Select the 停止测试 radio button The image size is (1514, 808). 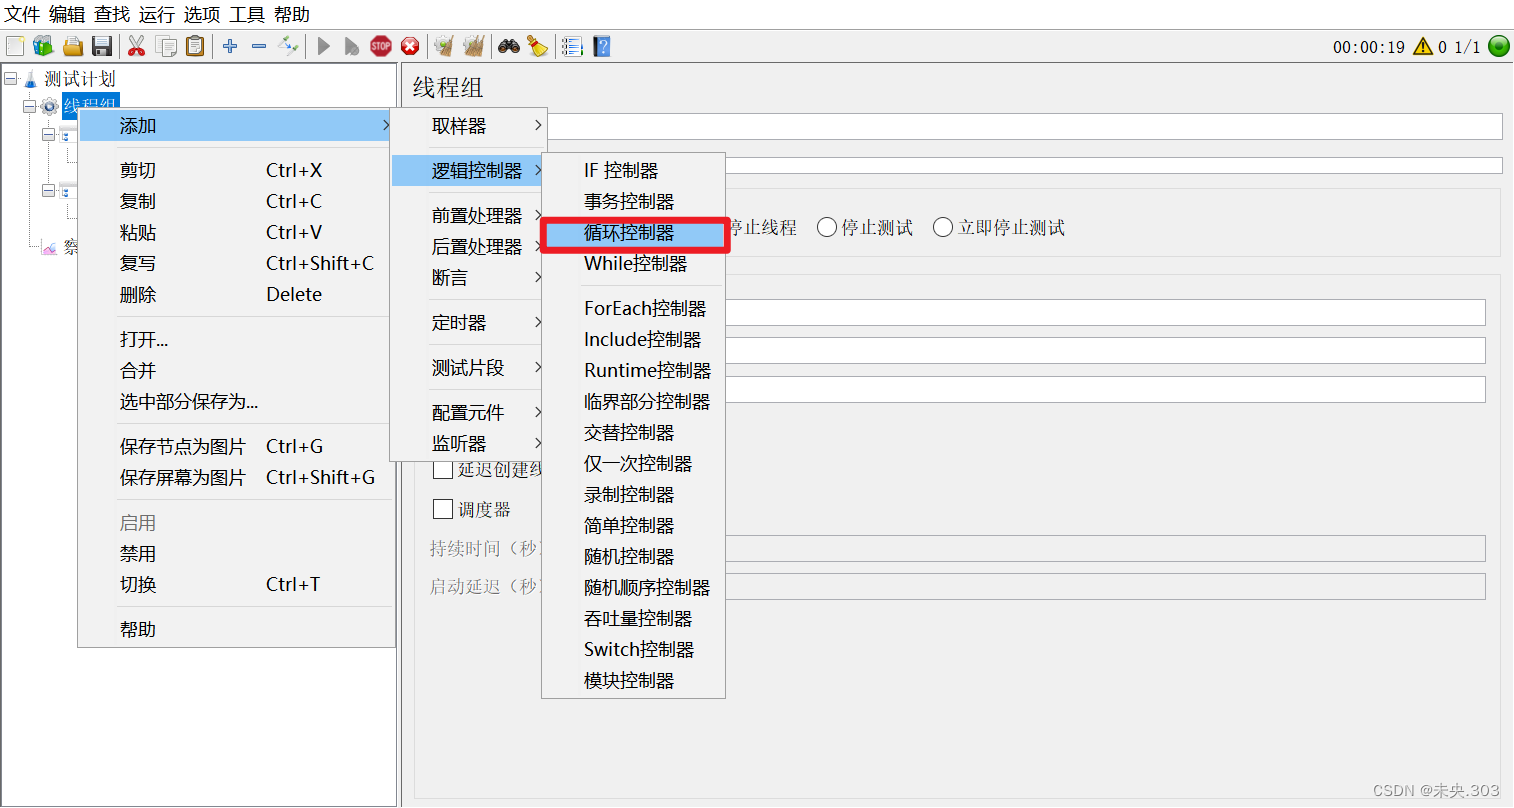[x=827, y=227]
